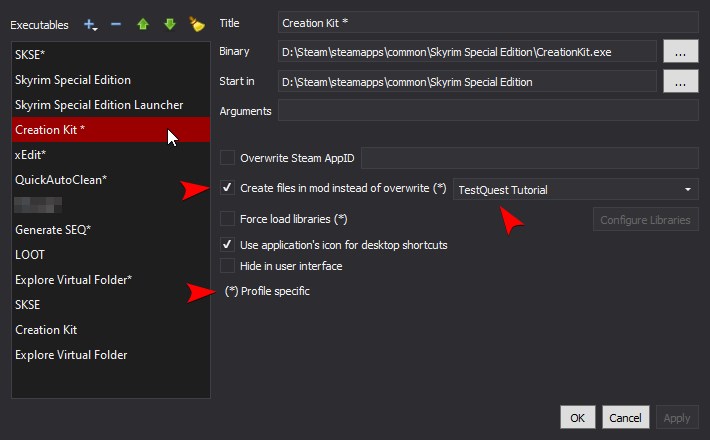Image resolution: width=710 pixels, height=440 pixels.
Task: Click into the Title field
Action: coord(488,23)
